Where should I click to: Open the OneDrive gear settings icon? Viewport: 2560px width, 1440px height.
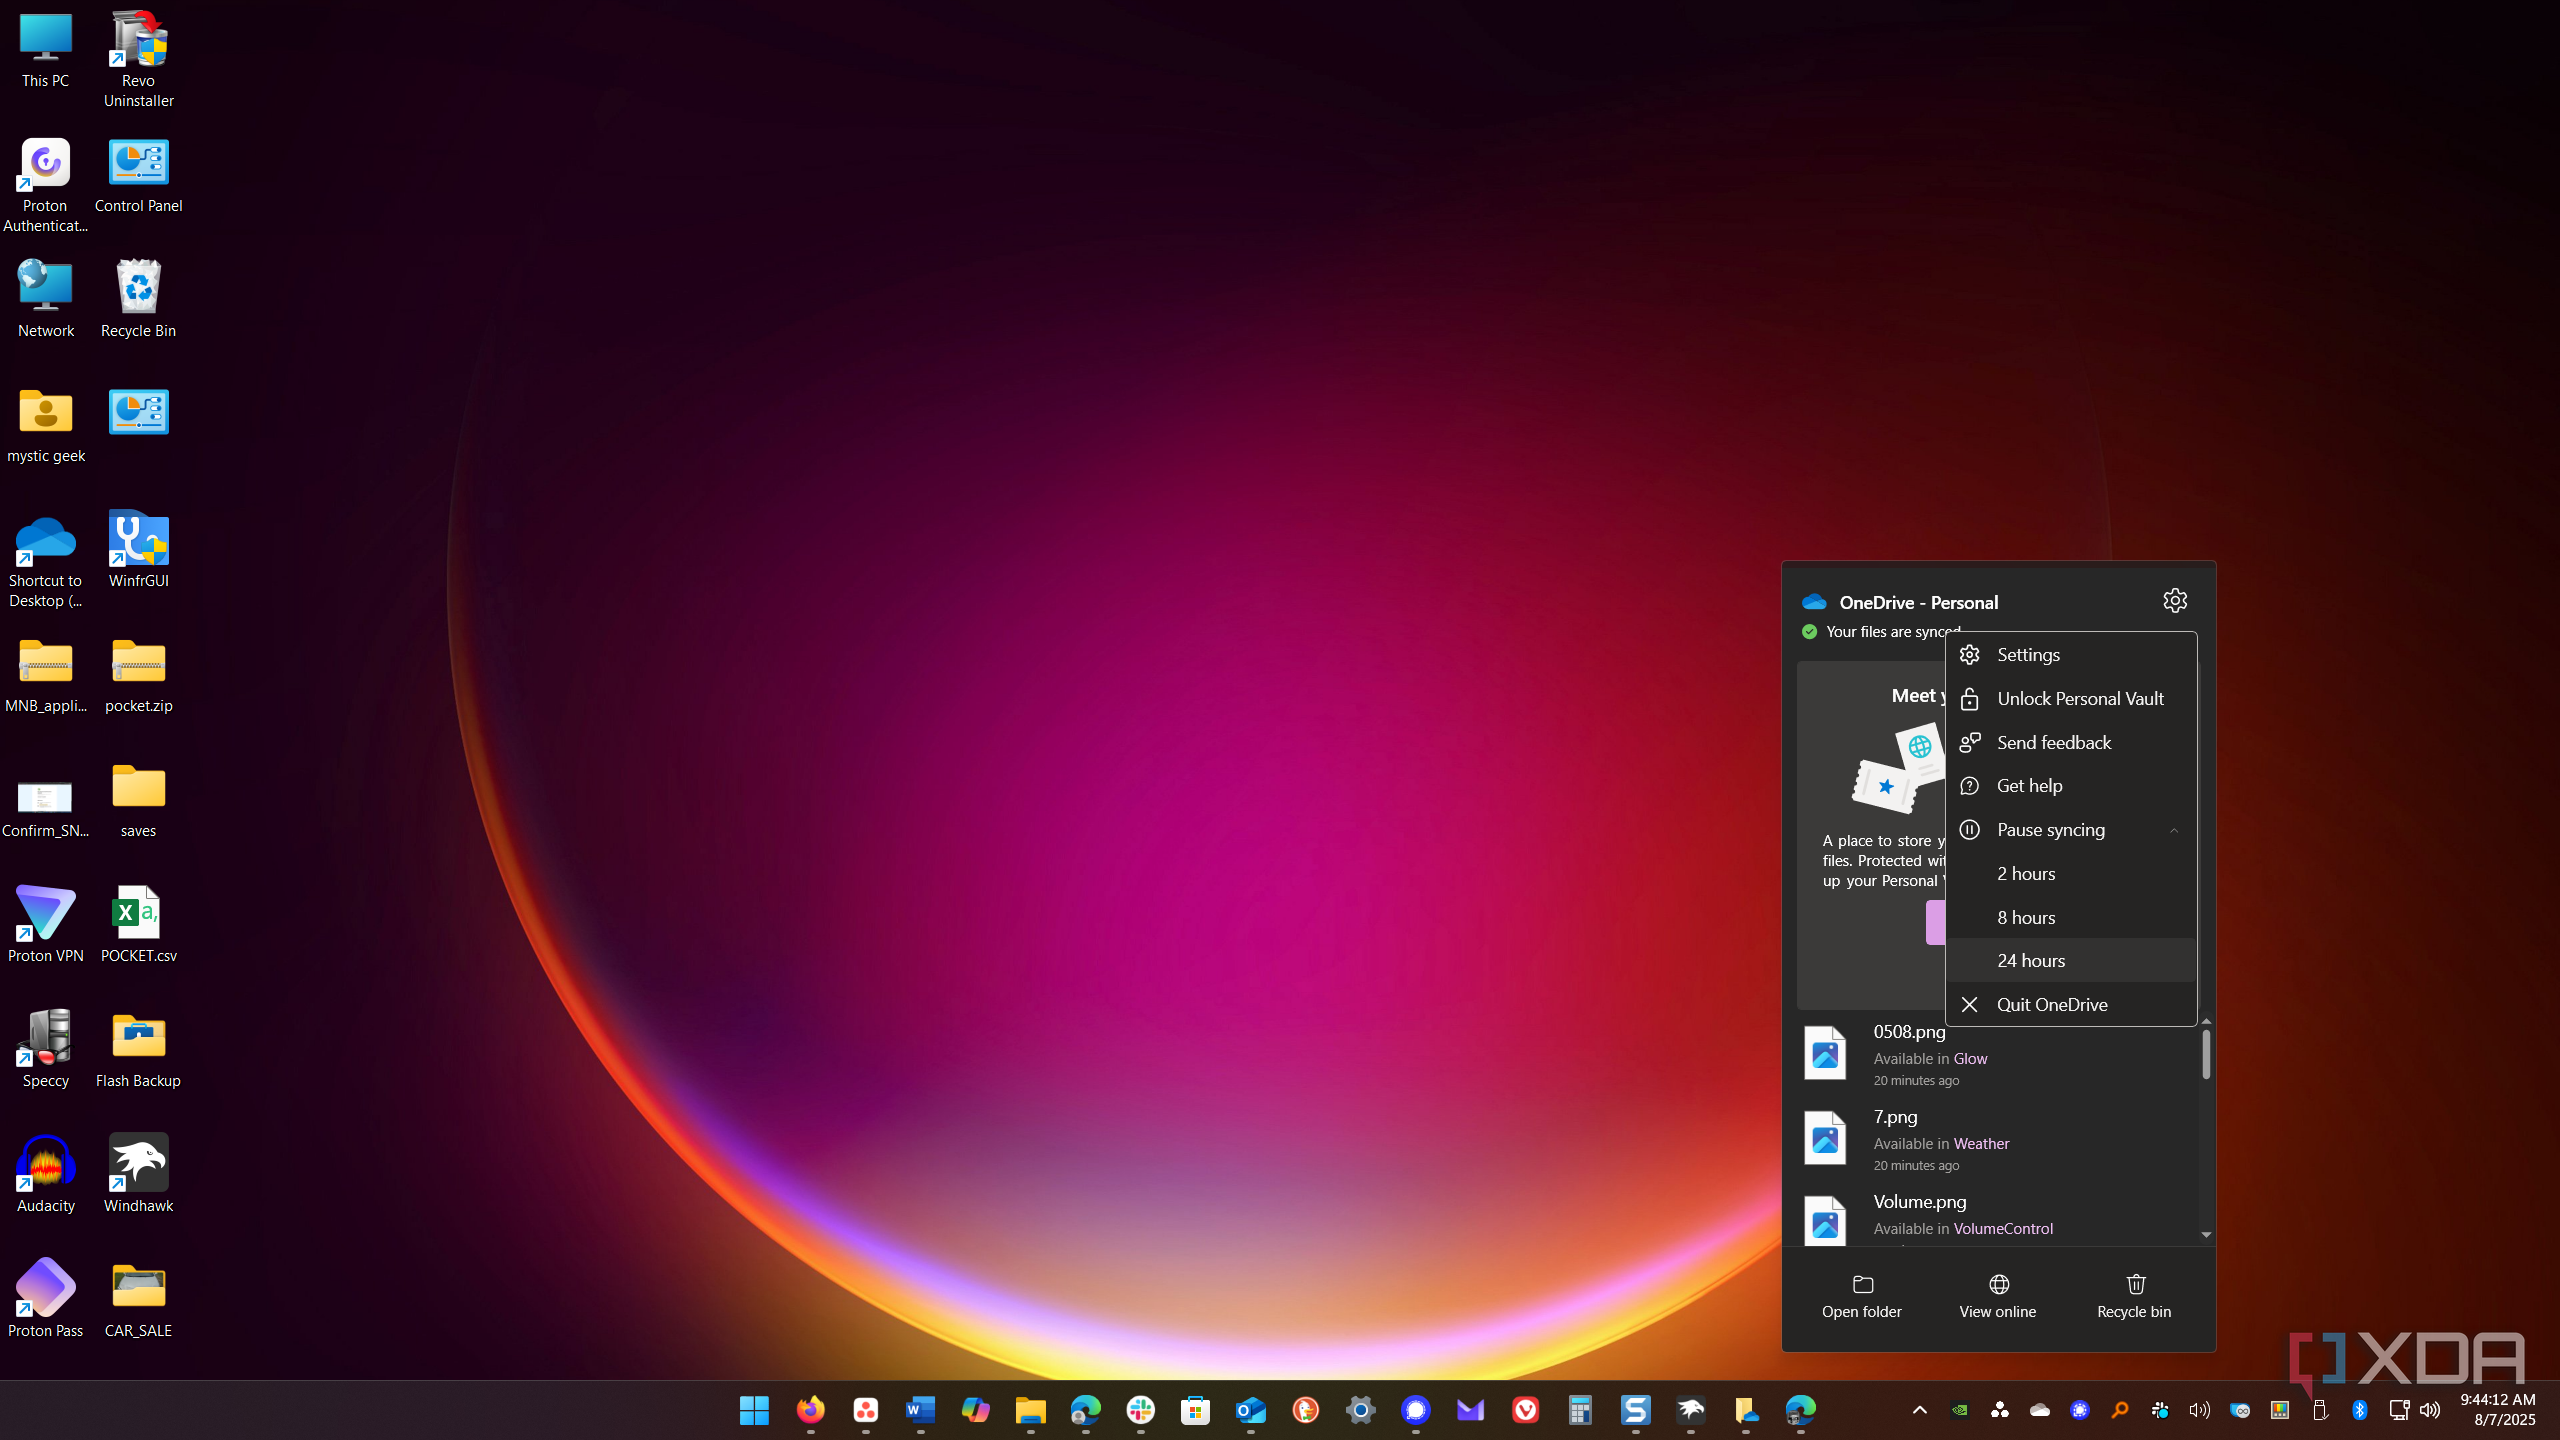[2175, 600]
